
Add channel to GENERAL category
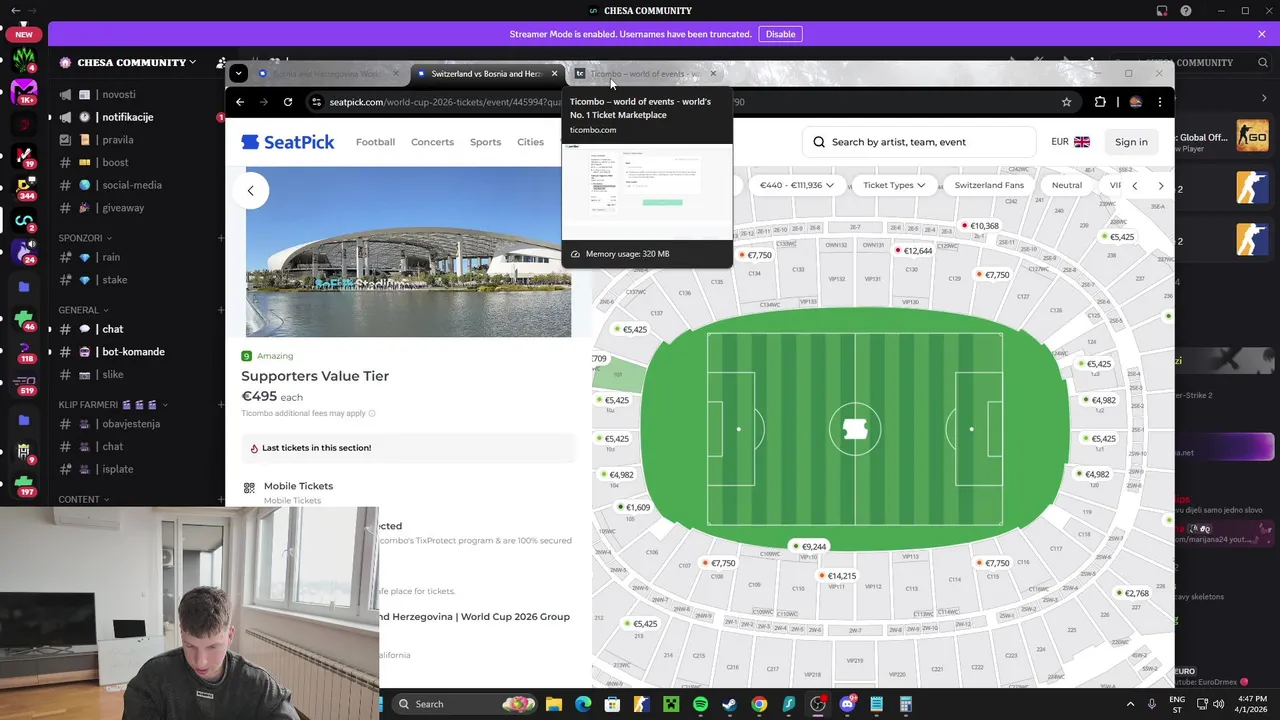point(221,310)
